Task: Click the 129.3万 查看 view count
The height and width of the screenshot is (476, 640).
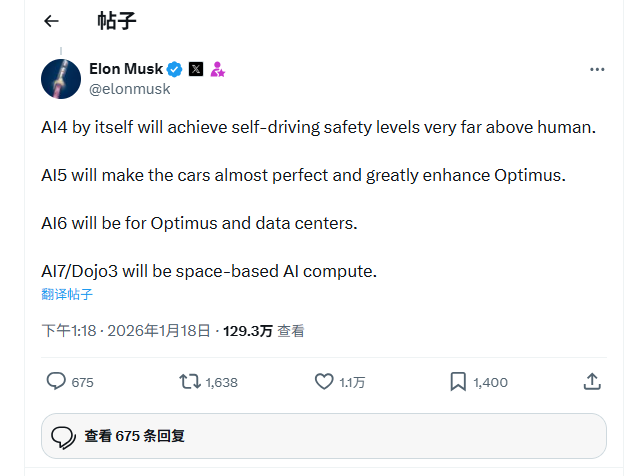Action: (x=263, y=330)
